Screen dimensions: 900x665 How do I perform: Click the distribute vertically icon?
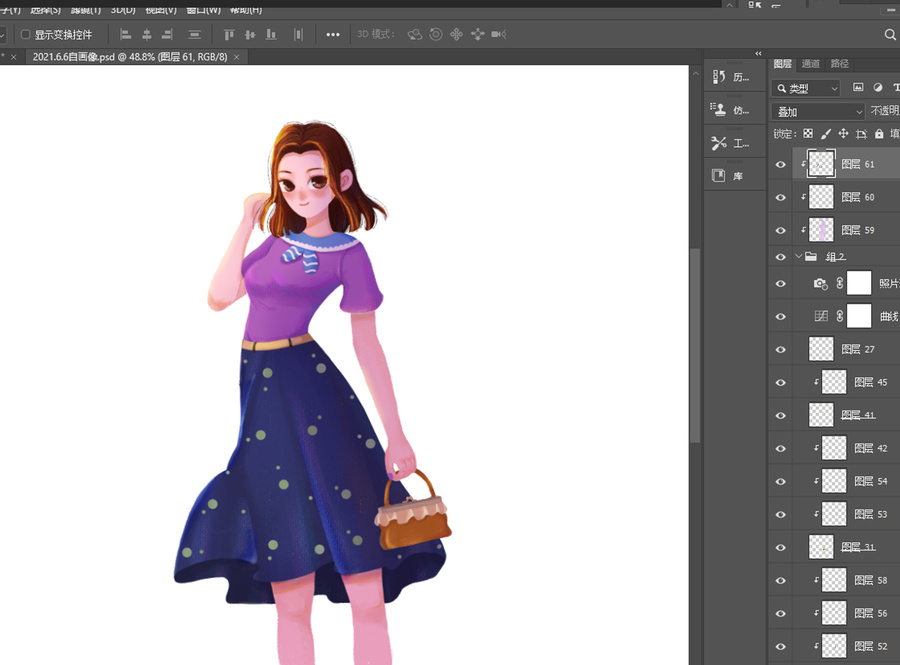(x=195, y=35)
